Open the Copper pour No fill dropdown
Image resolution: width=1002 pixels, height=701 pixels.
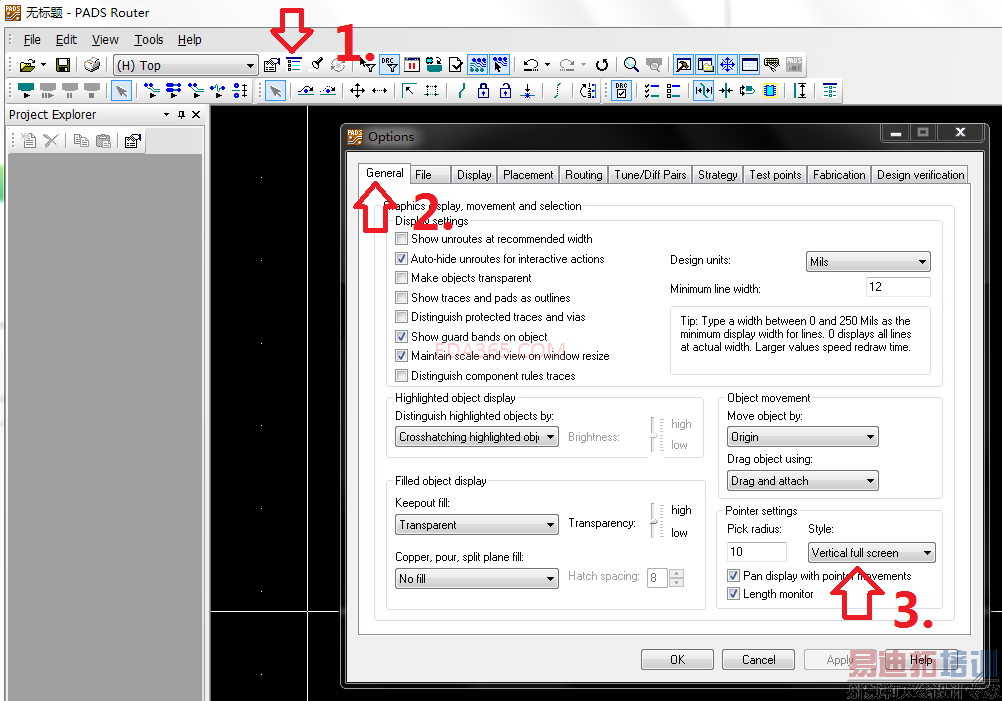pyautogui.click(x=477, y=578)
